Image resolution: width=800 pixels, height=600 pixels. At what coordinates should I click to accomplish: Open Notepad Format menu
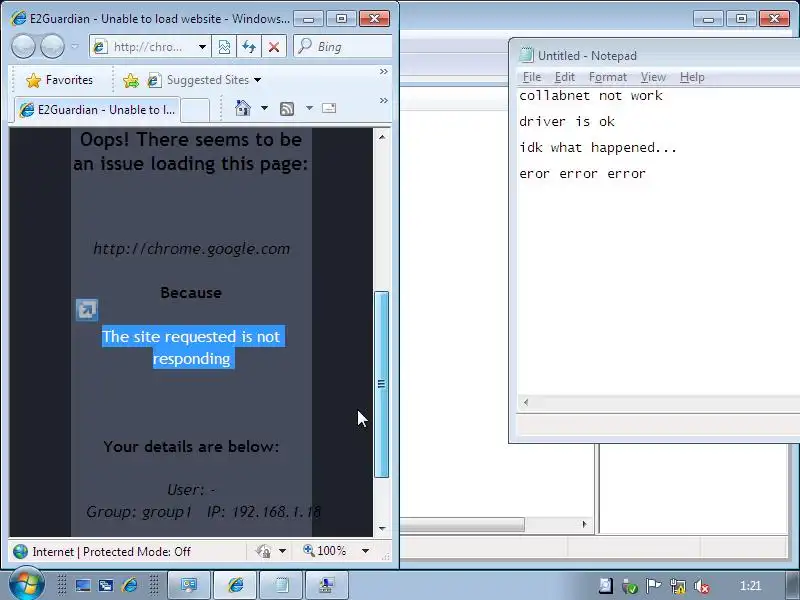tap(608, 77)
